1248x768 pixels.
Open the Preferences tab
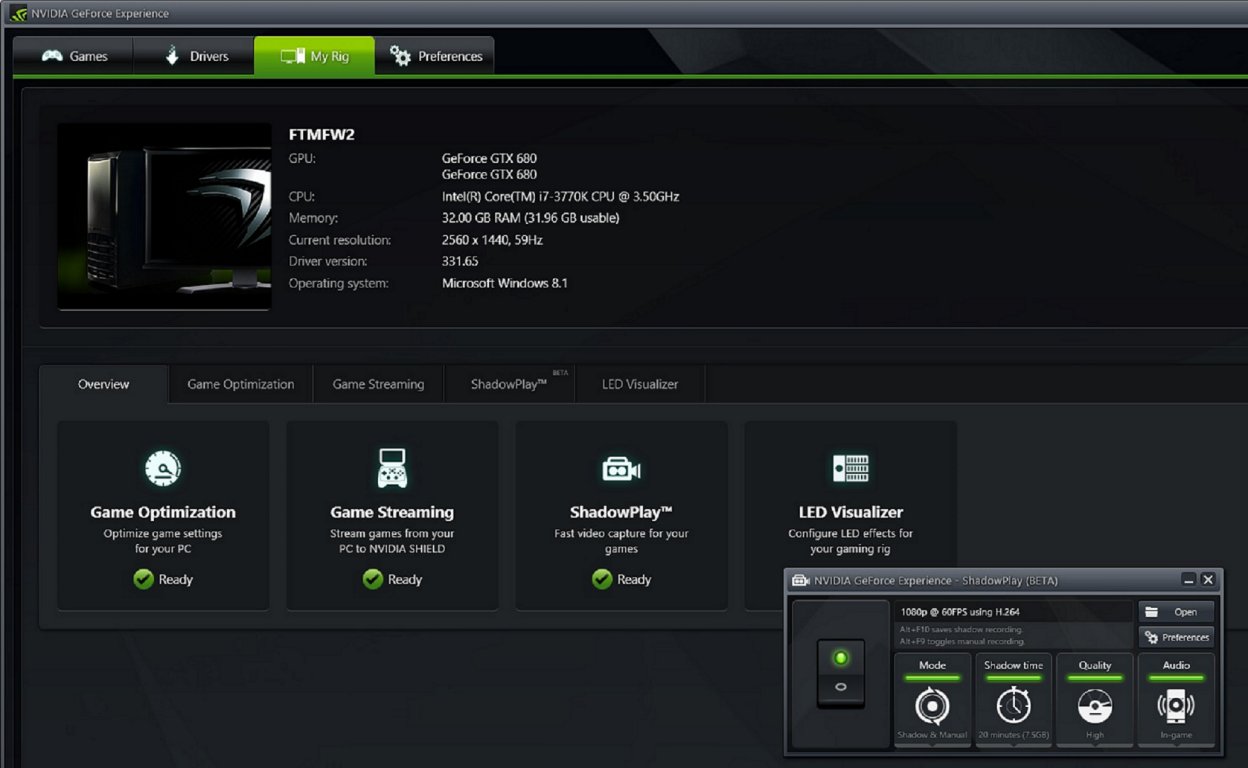434,56
